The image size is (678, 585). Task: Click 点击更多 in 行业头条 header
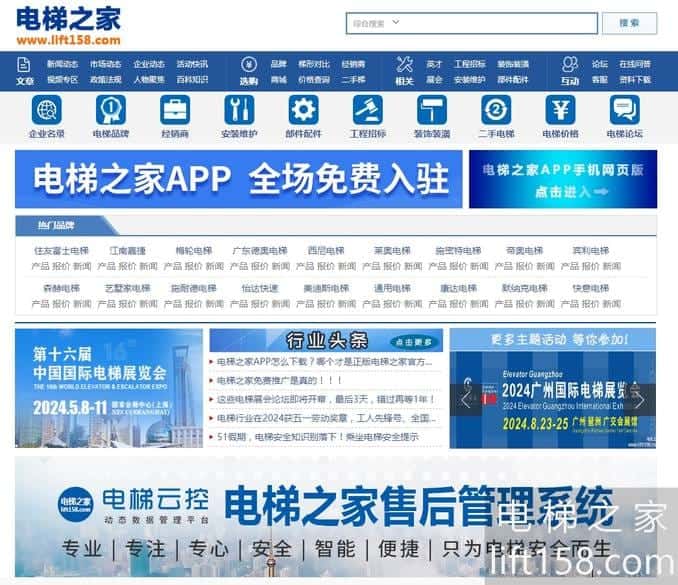413,342
